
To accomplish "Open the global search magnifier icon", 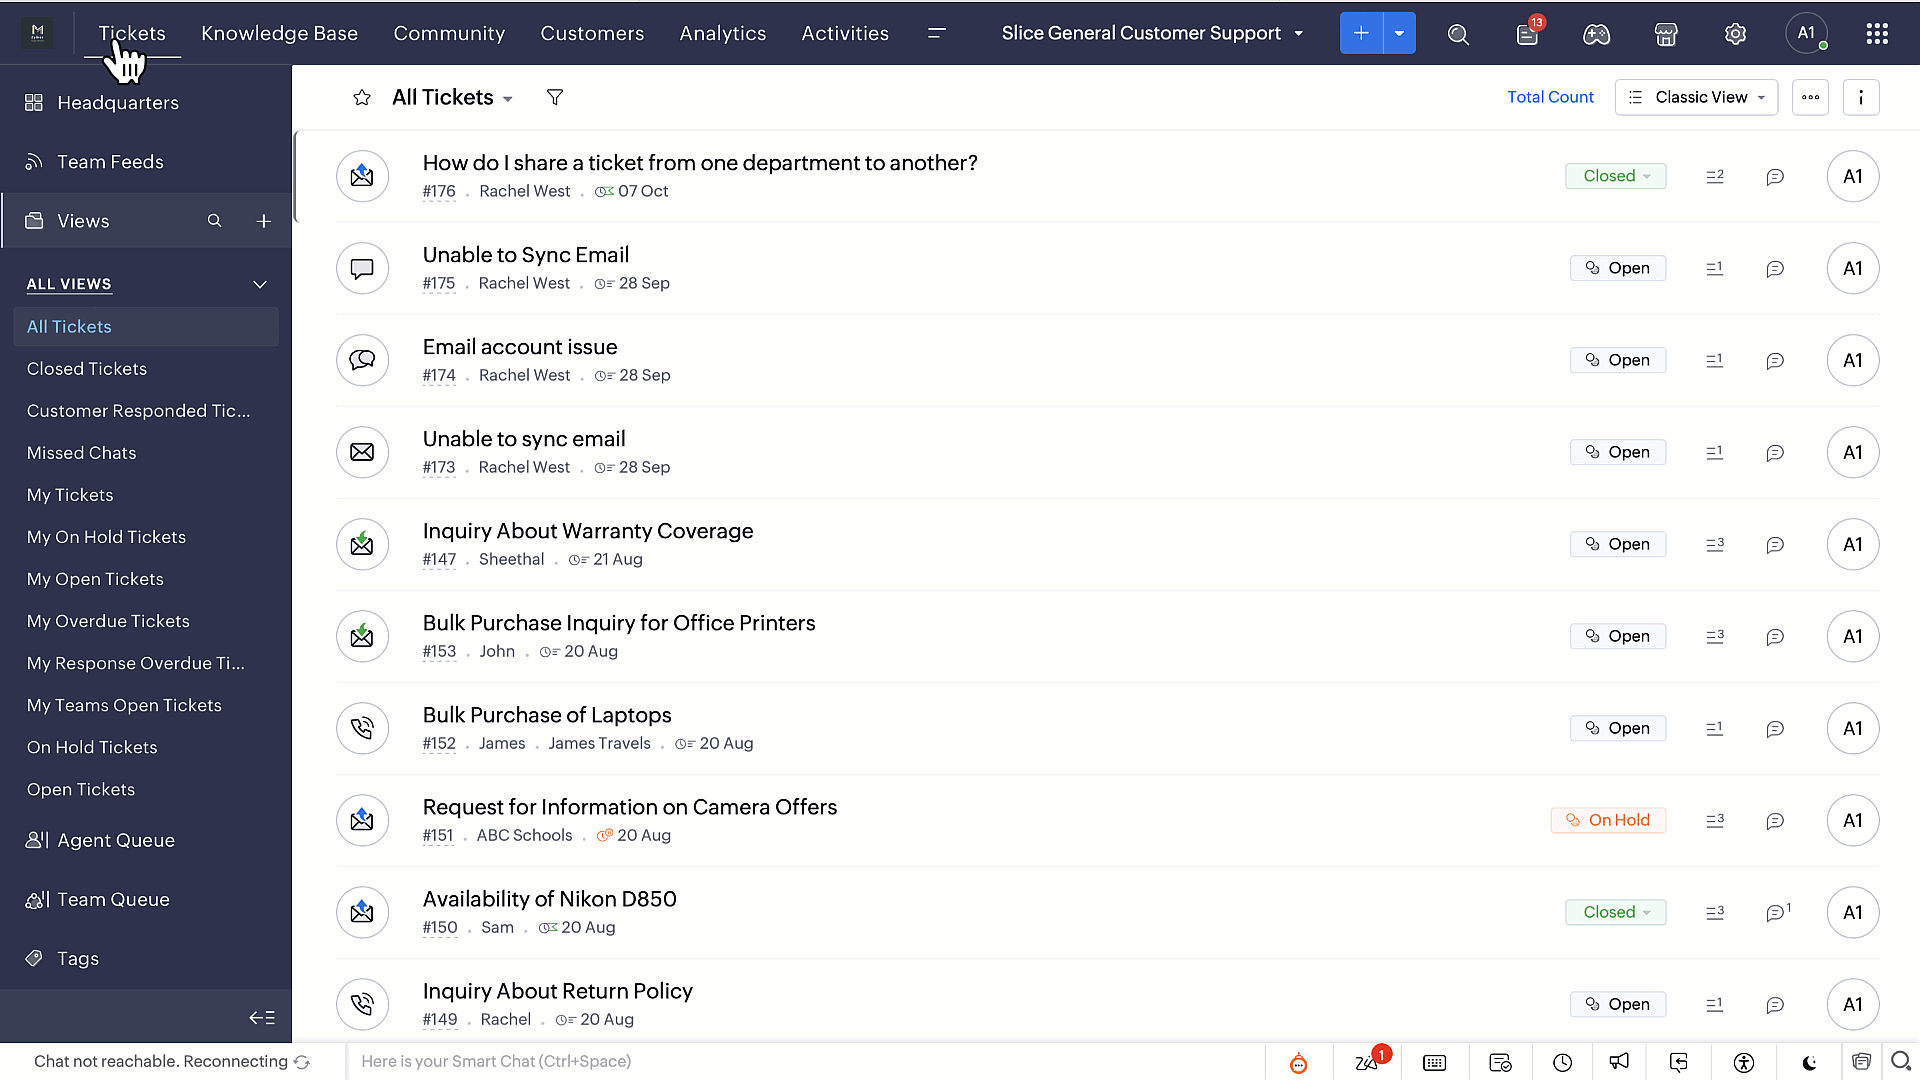I will point(1458,34).
